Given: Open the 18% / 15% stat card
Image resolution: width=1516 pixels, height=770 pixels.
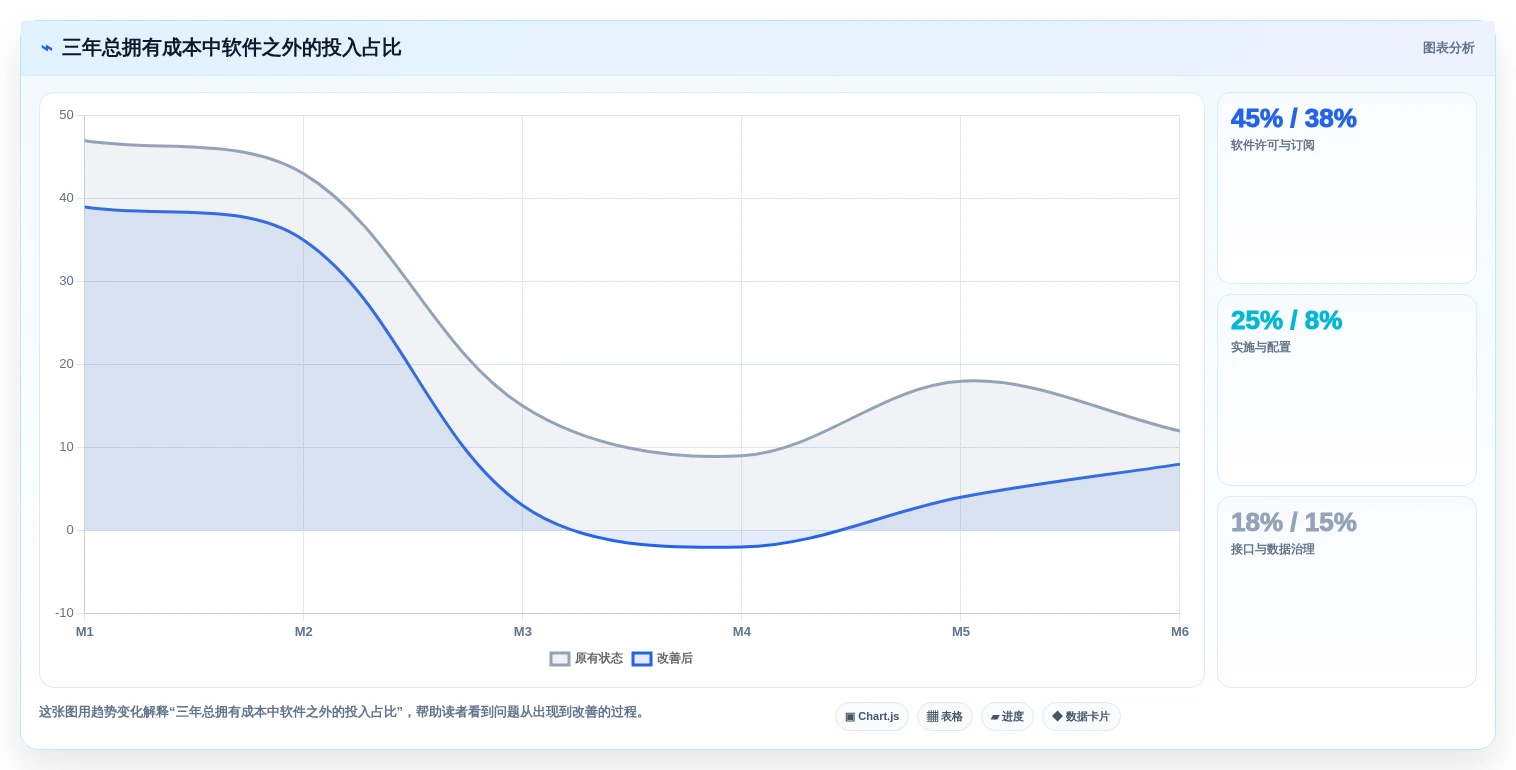Looking at the screenshot, I should click(1346, 592).
